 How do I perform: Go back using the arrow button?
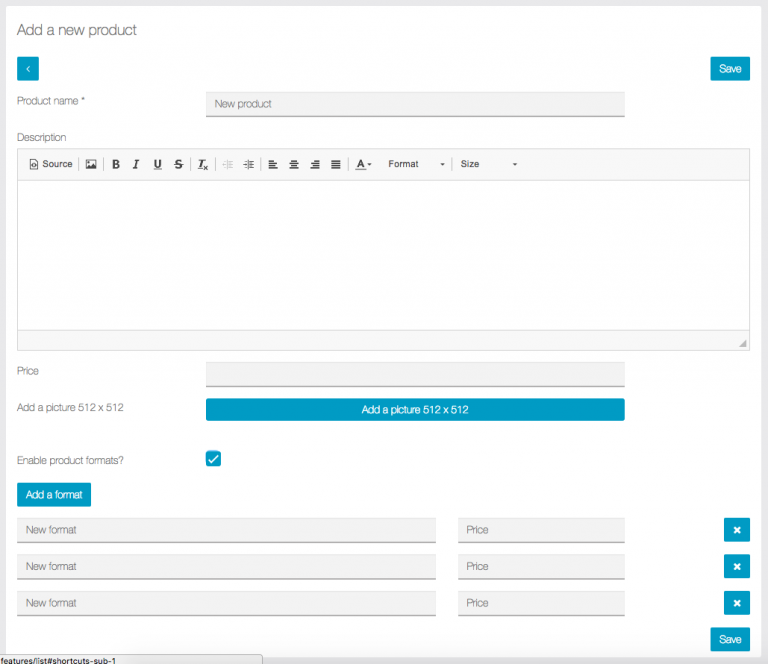28,69
